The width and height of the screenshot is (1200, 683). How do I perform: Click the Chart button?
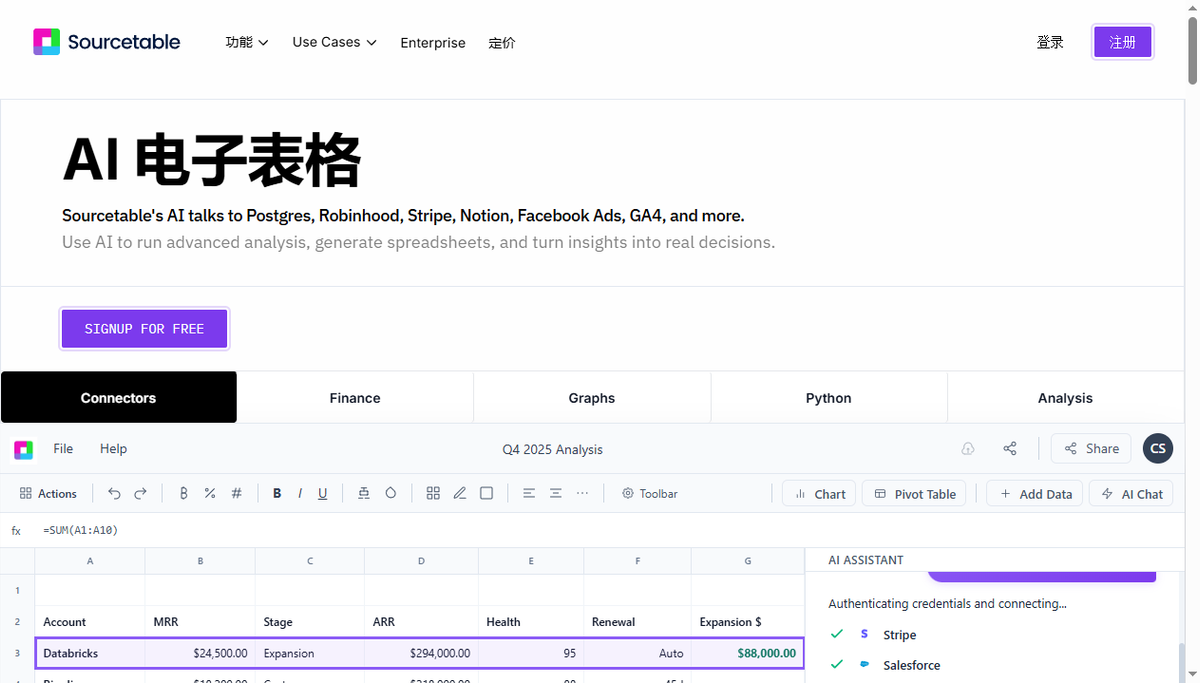click(x=819, y=494)
